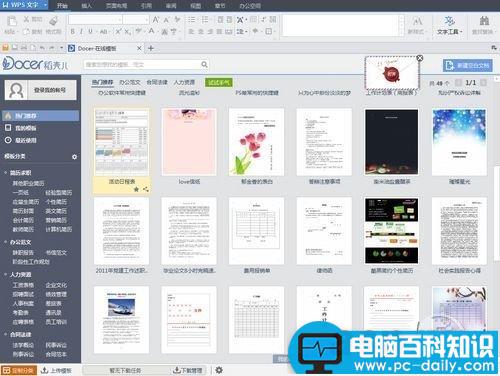
Task: Click the green highlighted category tab
Action: click(x=219, y=82)
